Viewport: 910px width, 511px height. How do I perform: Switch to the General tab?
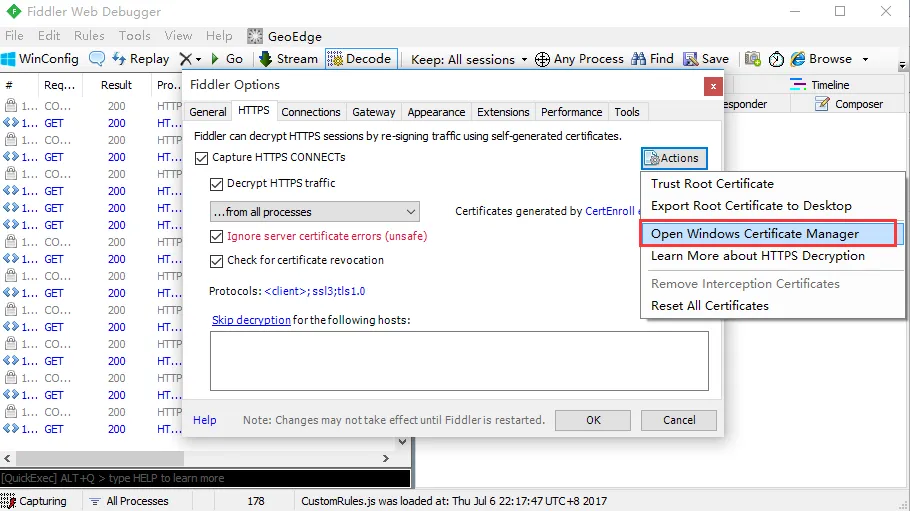click(208, 111)
